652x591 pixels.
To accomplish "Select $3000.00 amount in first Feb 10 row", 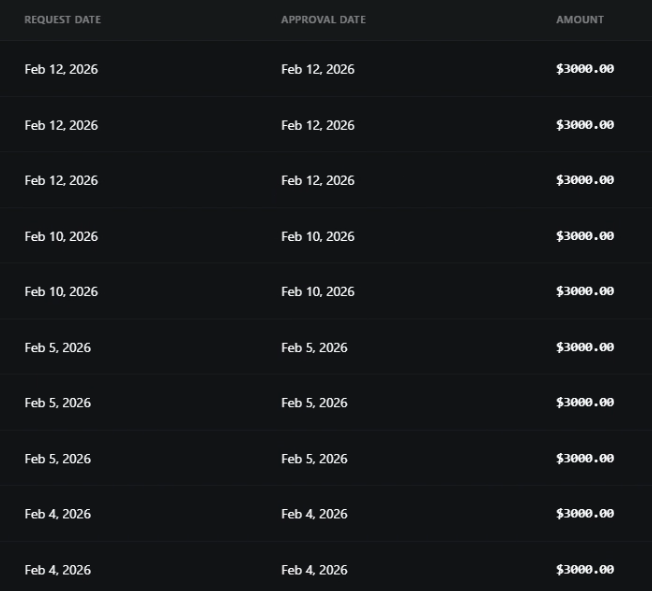I will pos(585,236).
